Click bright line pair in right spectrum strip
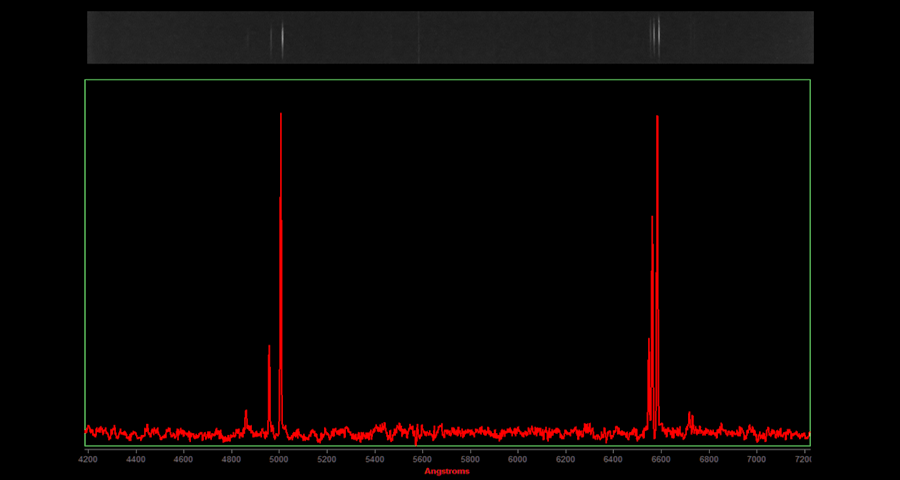The height and width of the screenshot is (480, 900). (x=656, y=38)
